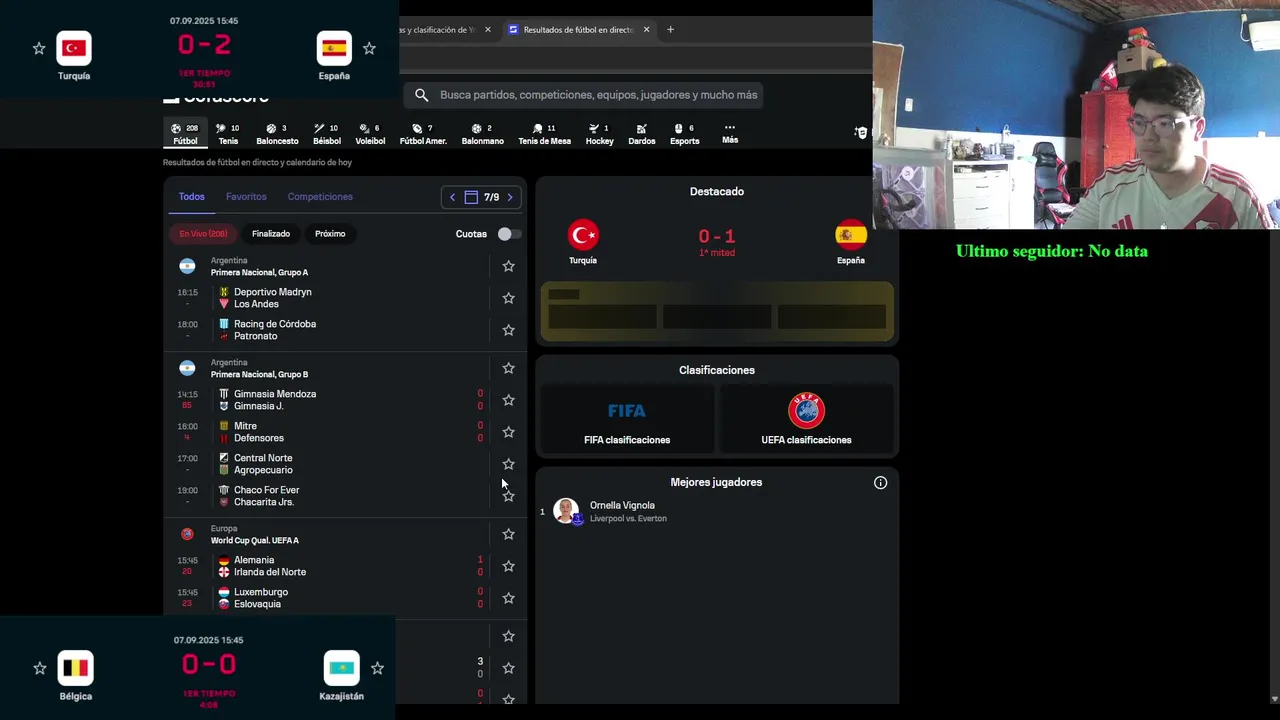Open the Baloncesto sport section
The width and height of the screenshot is (1280, 720).
point(277,134)
